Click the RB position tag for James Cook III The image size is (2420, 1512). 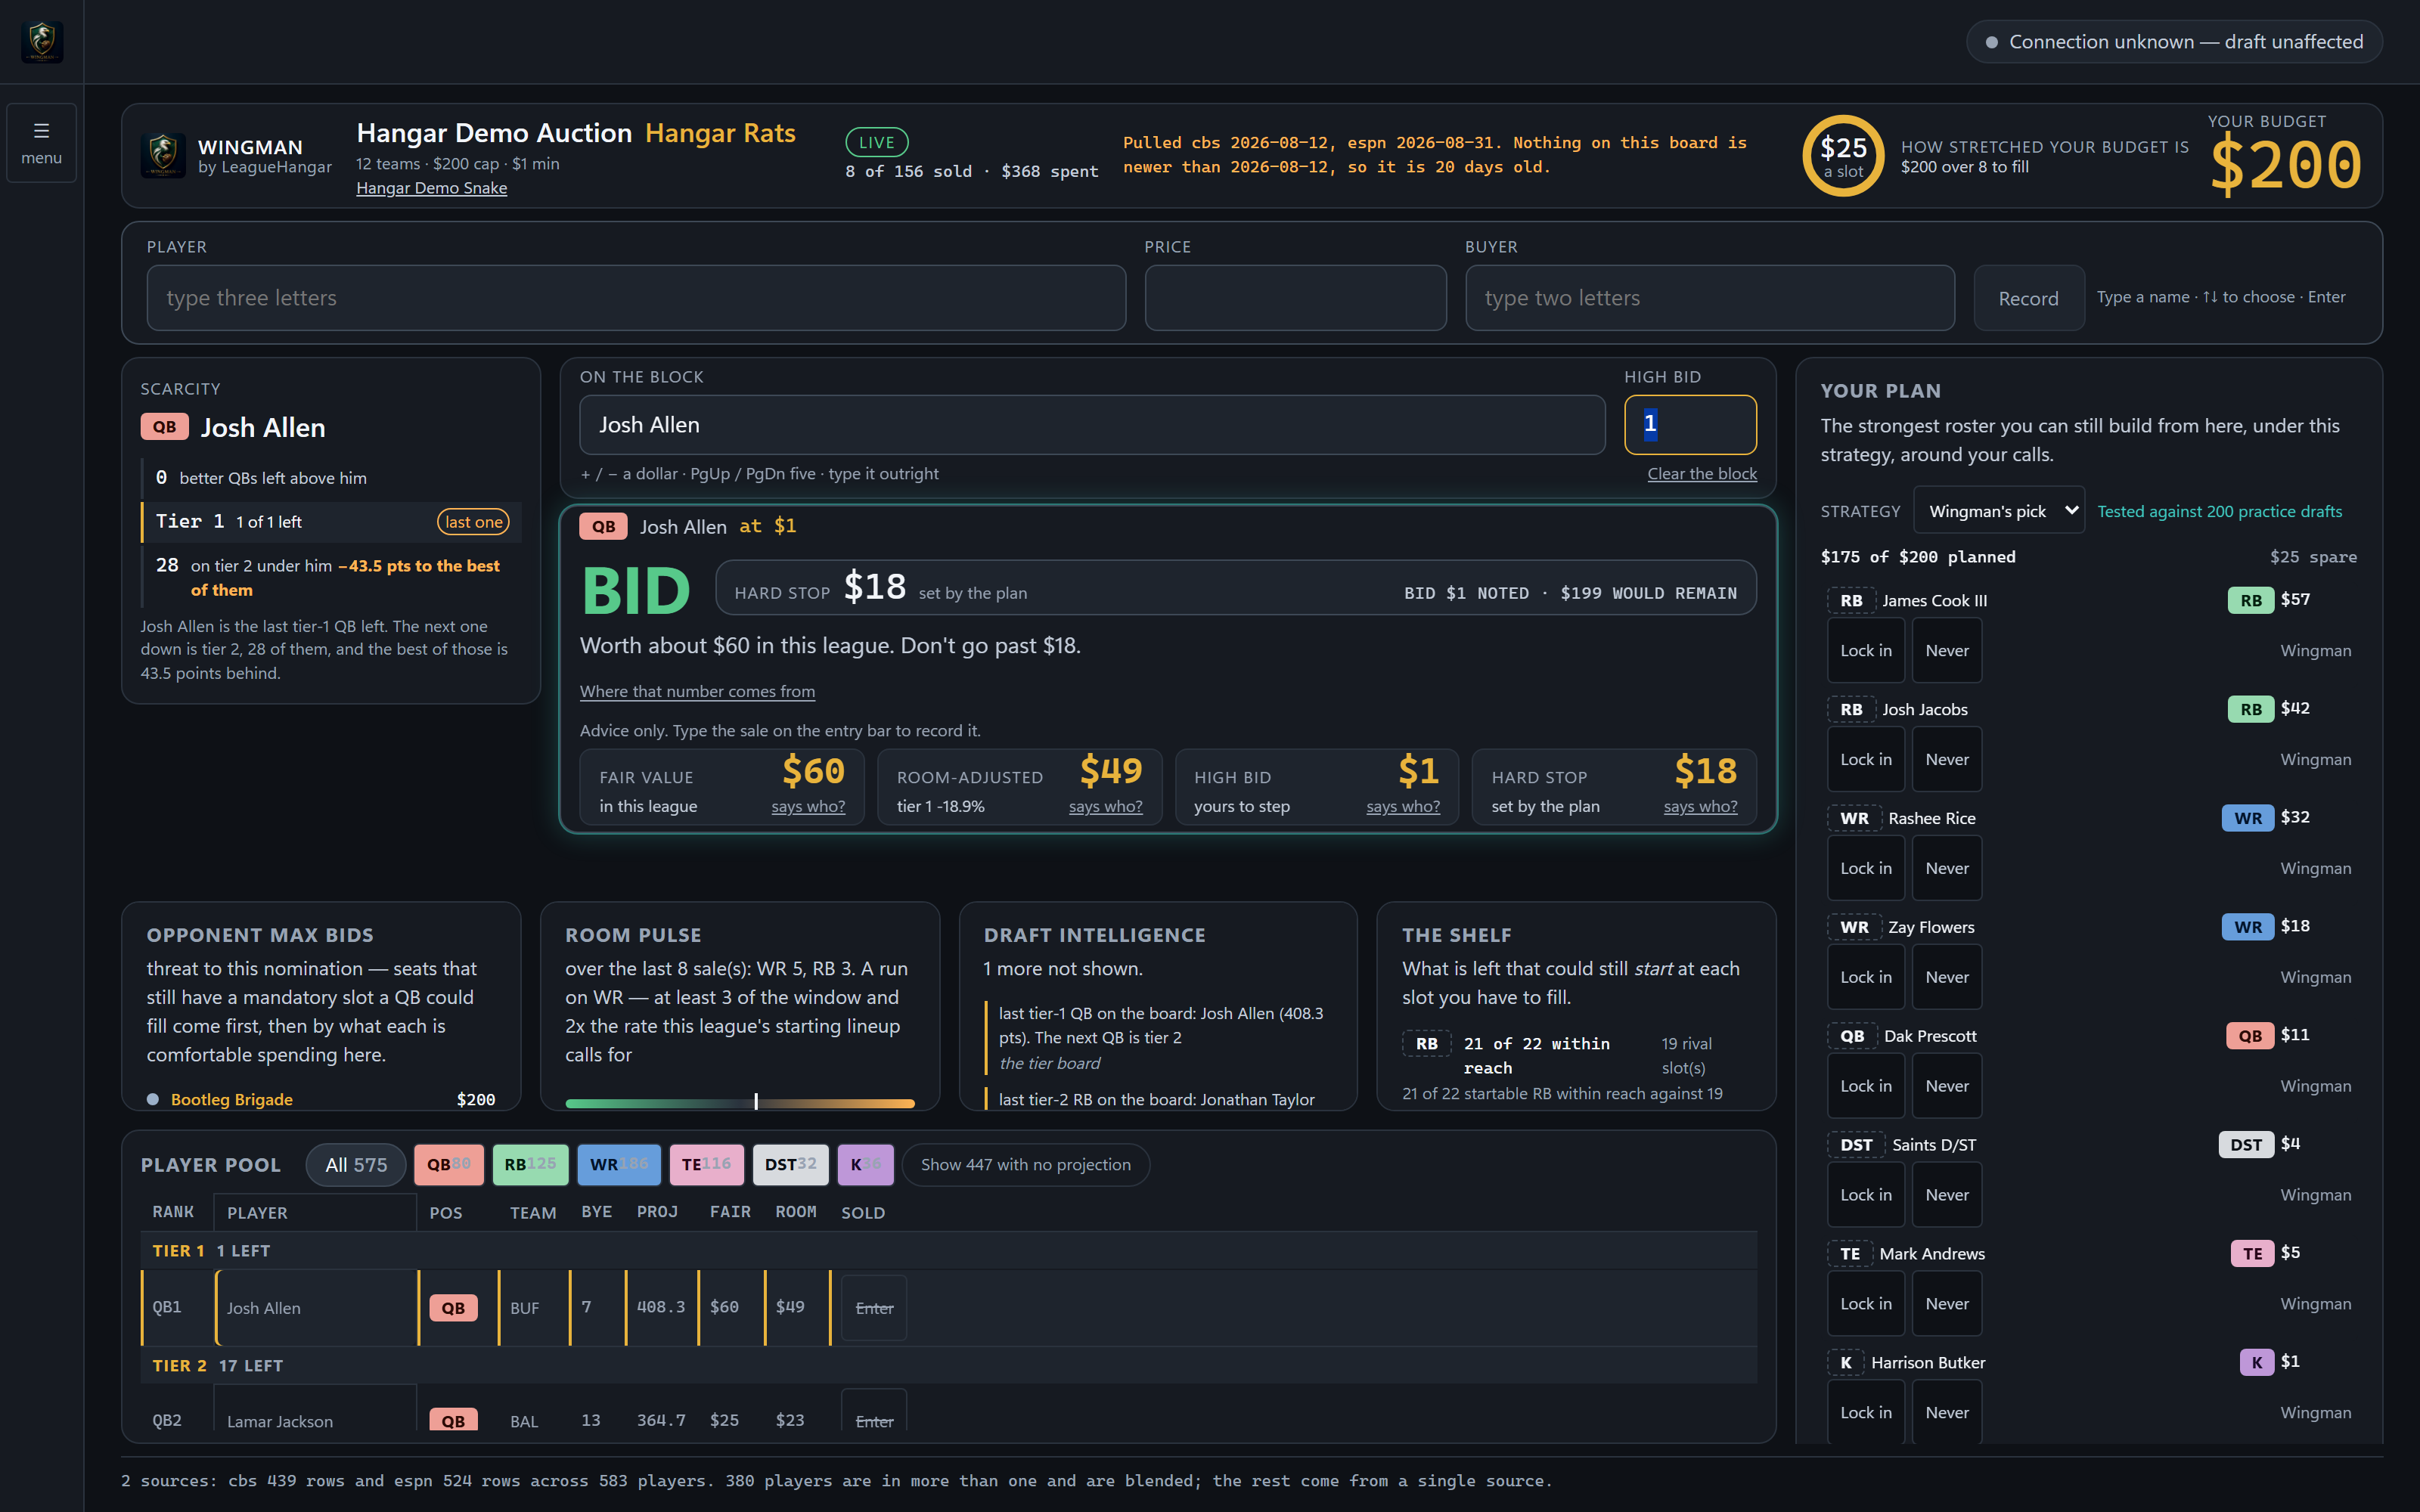[2250, 600]
